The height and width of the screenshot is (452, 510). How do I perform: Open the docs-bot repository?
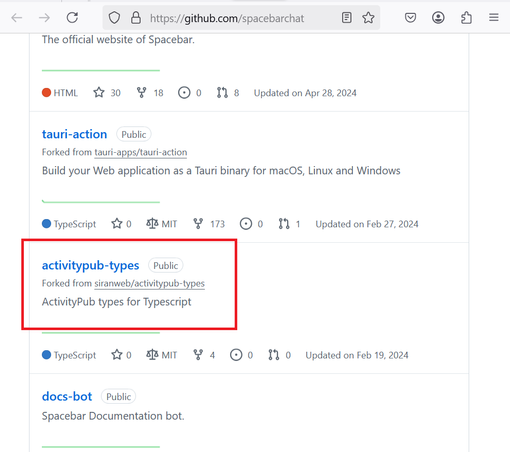pos(67,396)
